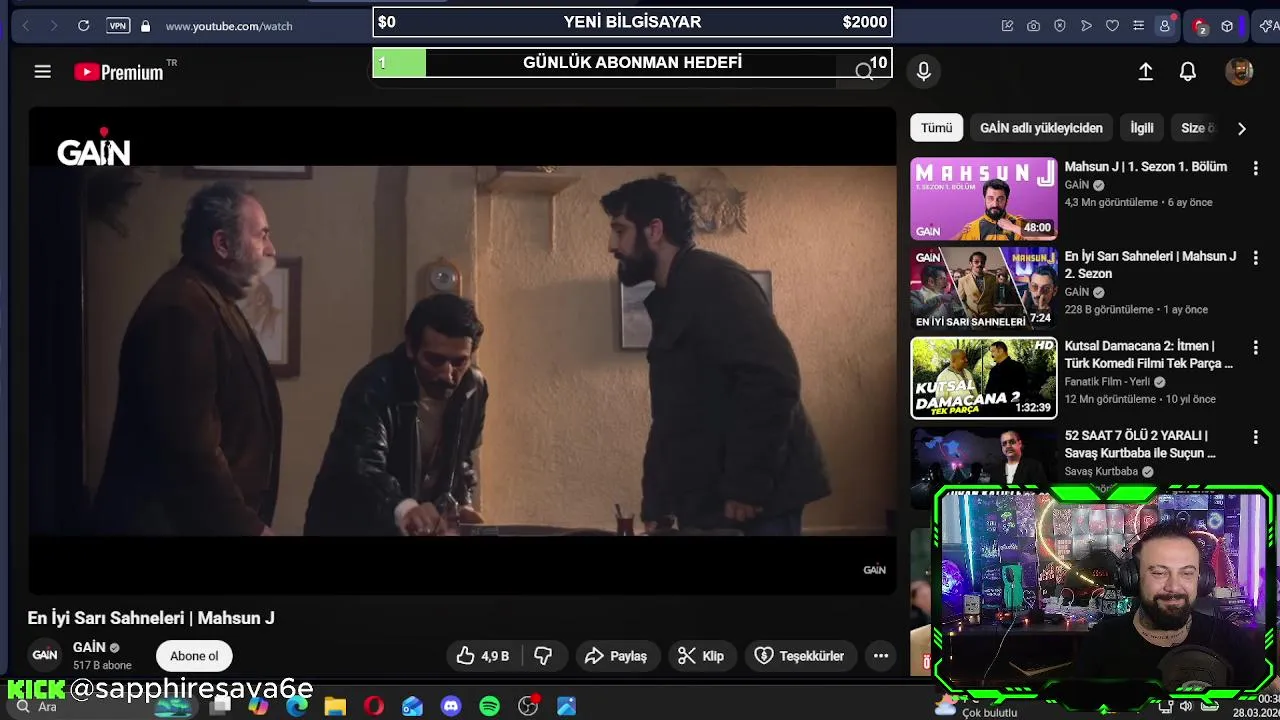Screen dimensions: 1280x720
Task: Open the account avatar menu
Action: (x=1239, y=72)
